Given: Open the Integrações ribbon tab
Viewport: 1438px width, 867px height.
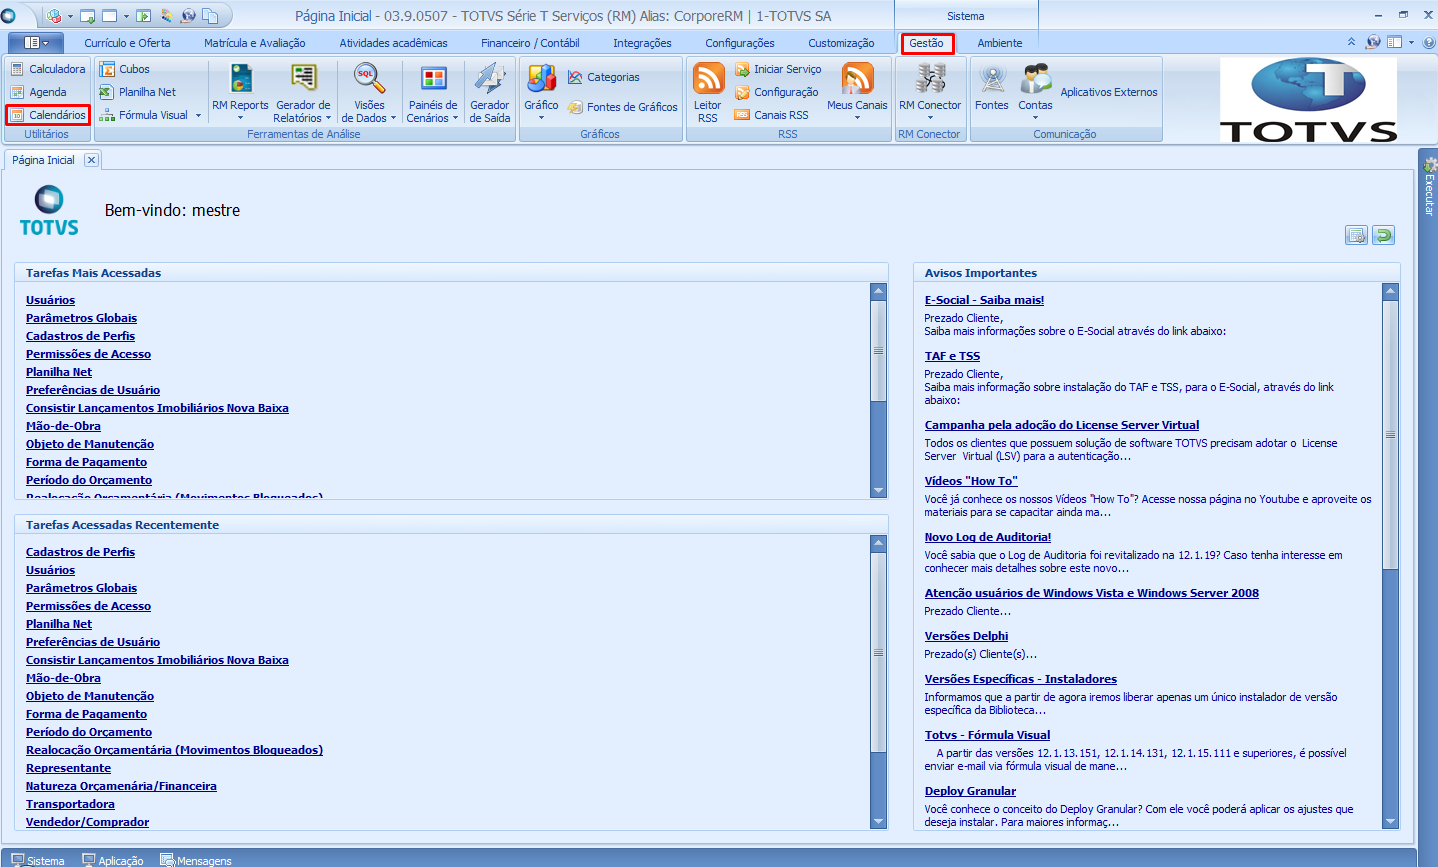Looking at the screenshot, I should [642, 43].
